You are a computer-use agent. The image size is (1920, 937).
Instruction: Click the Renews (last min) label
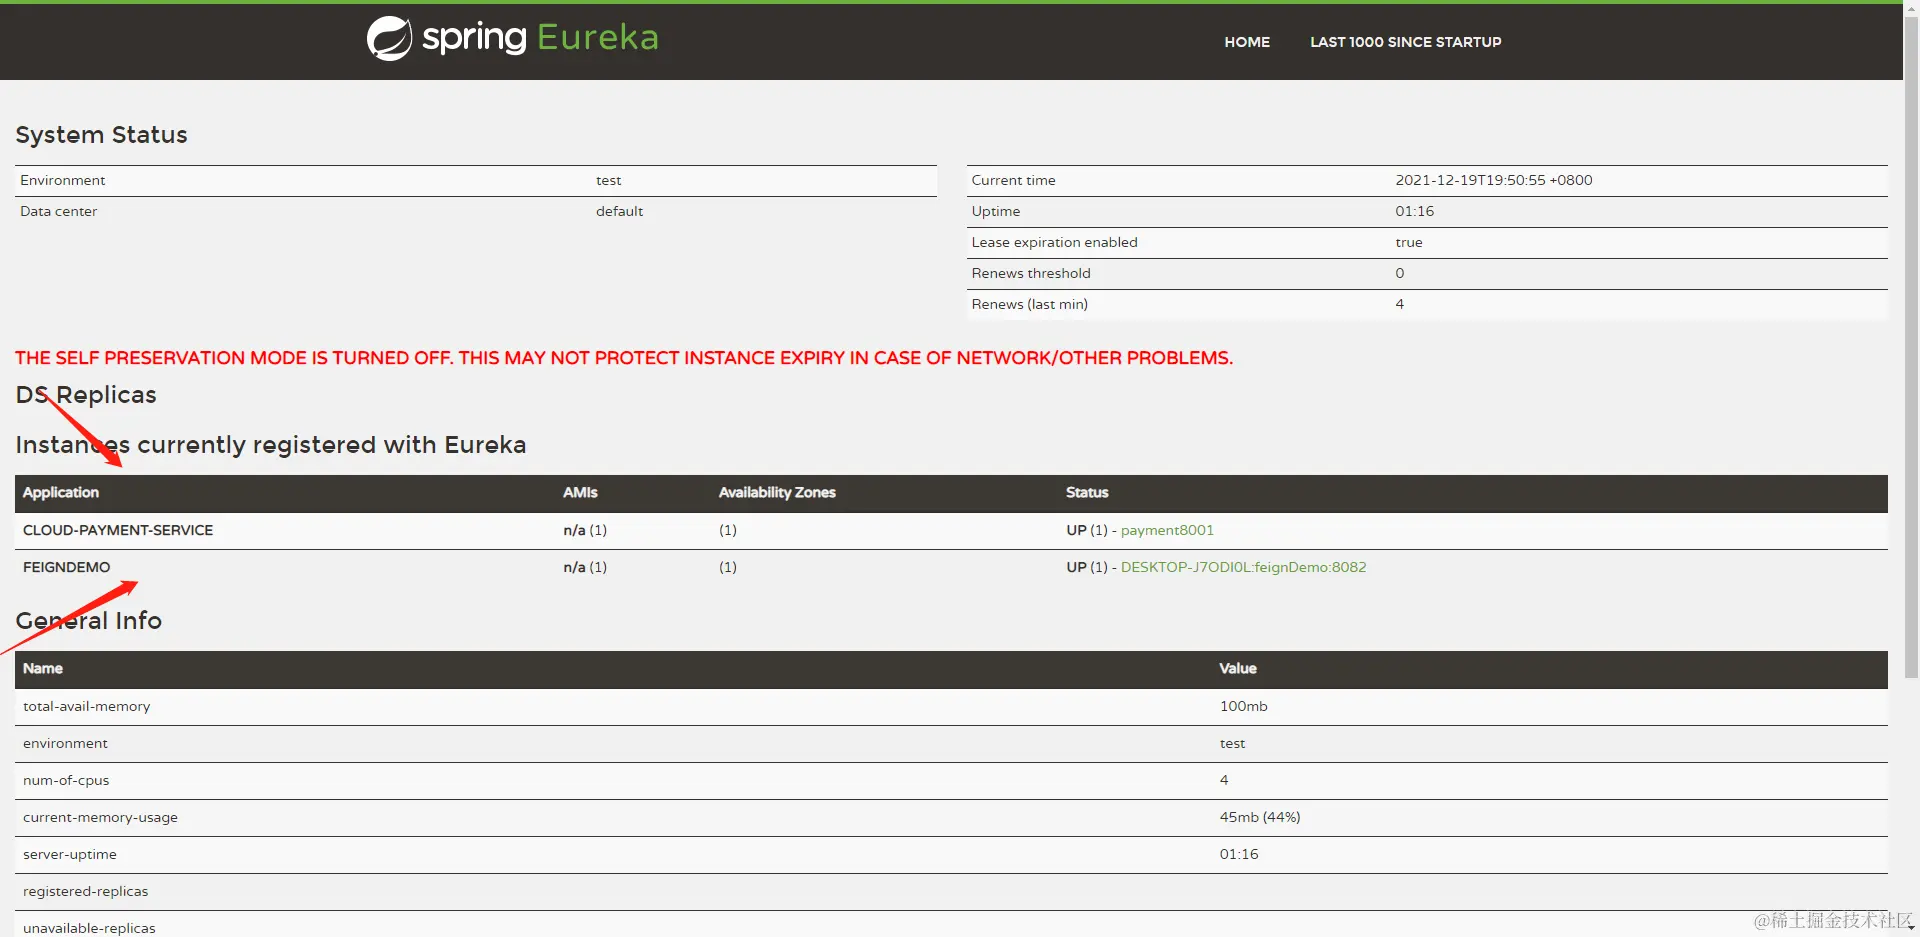point(1029,304)
